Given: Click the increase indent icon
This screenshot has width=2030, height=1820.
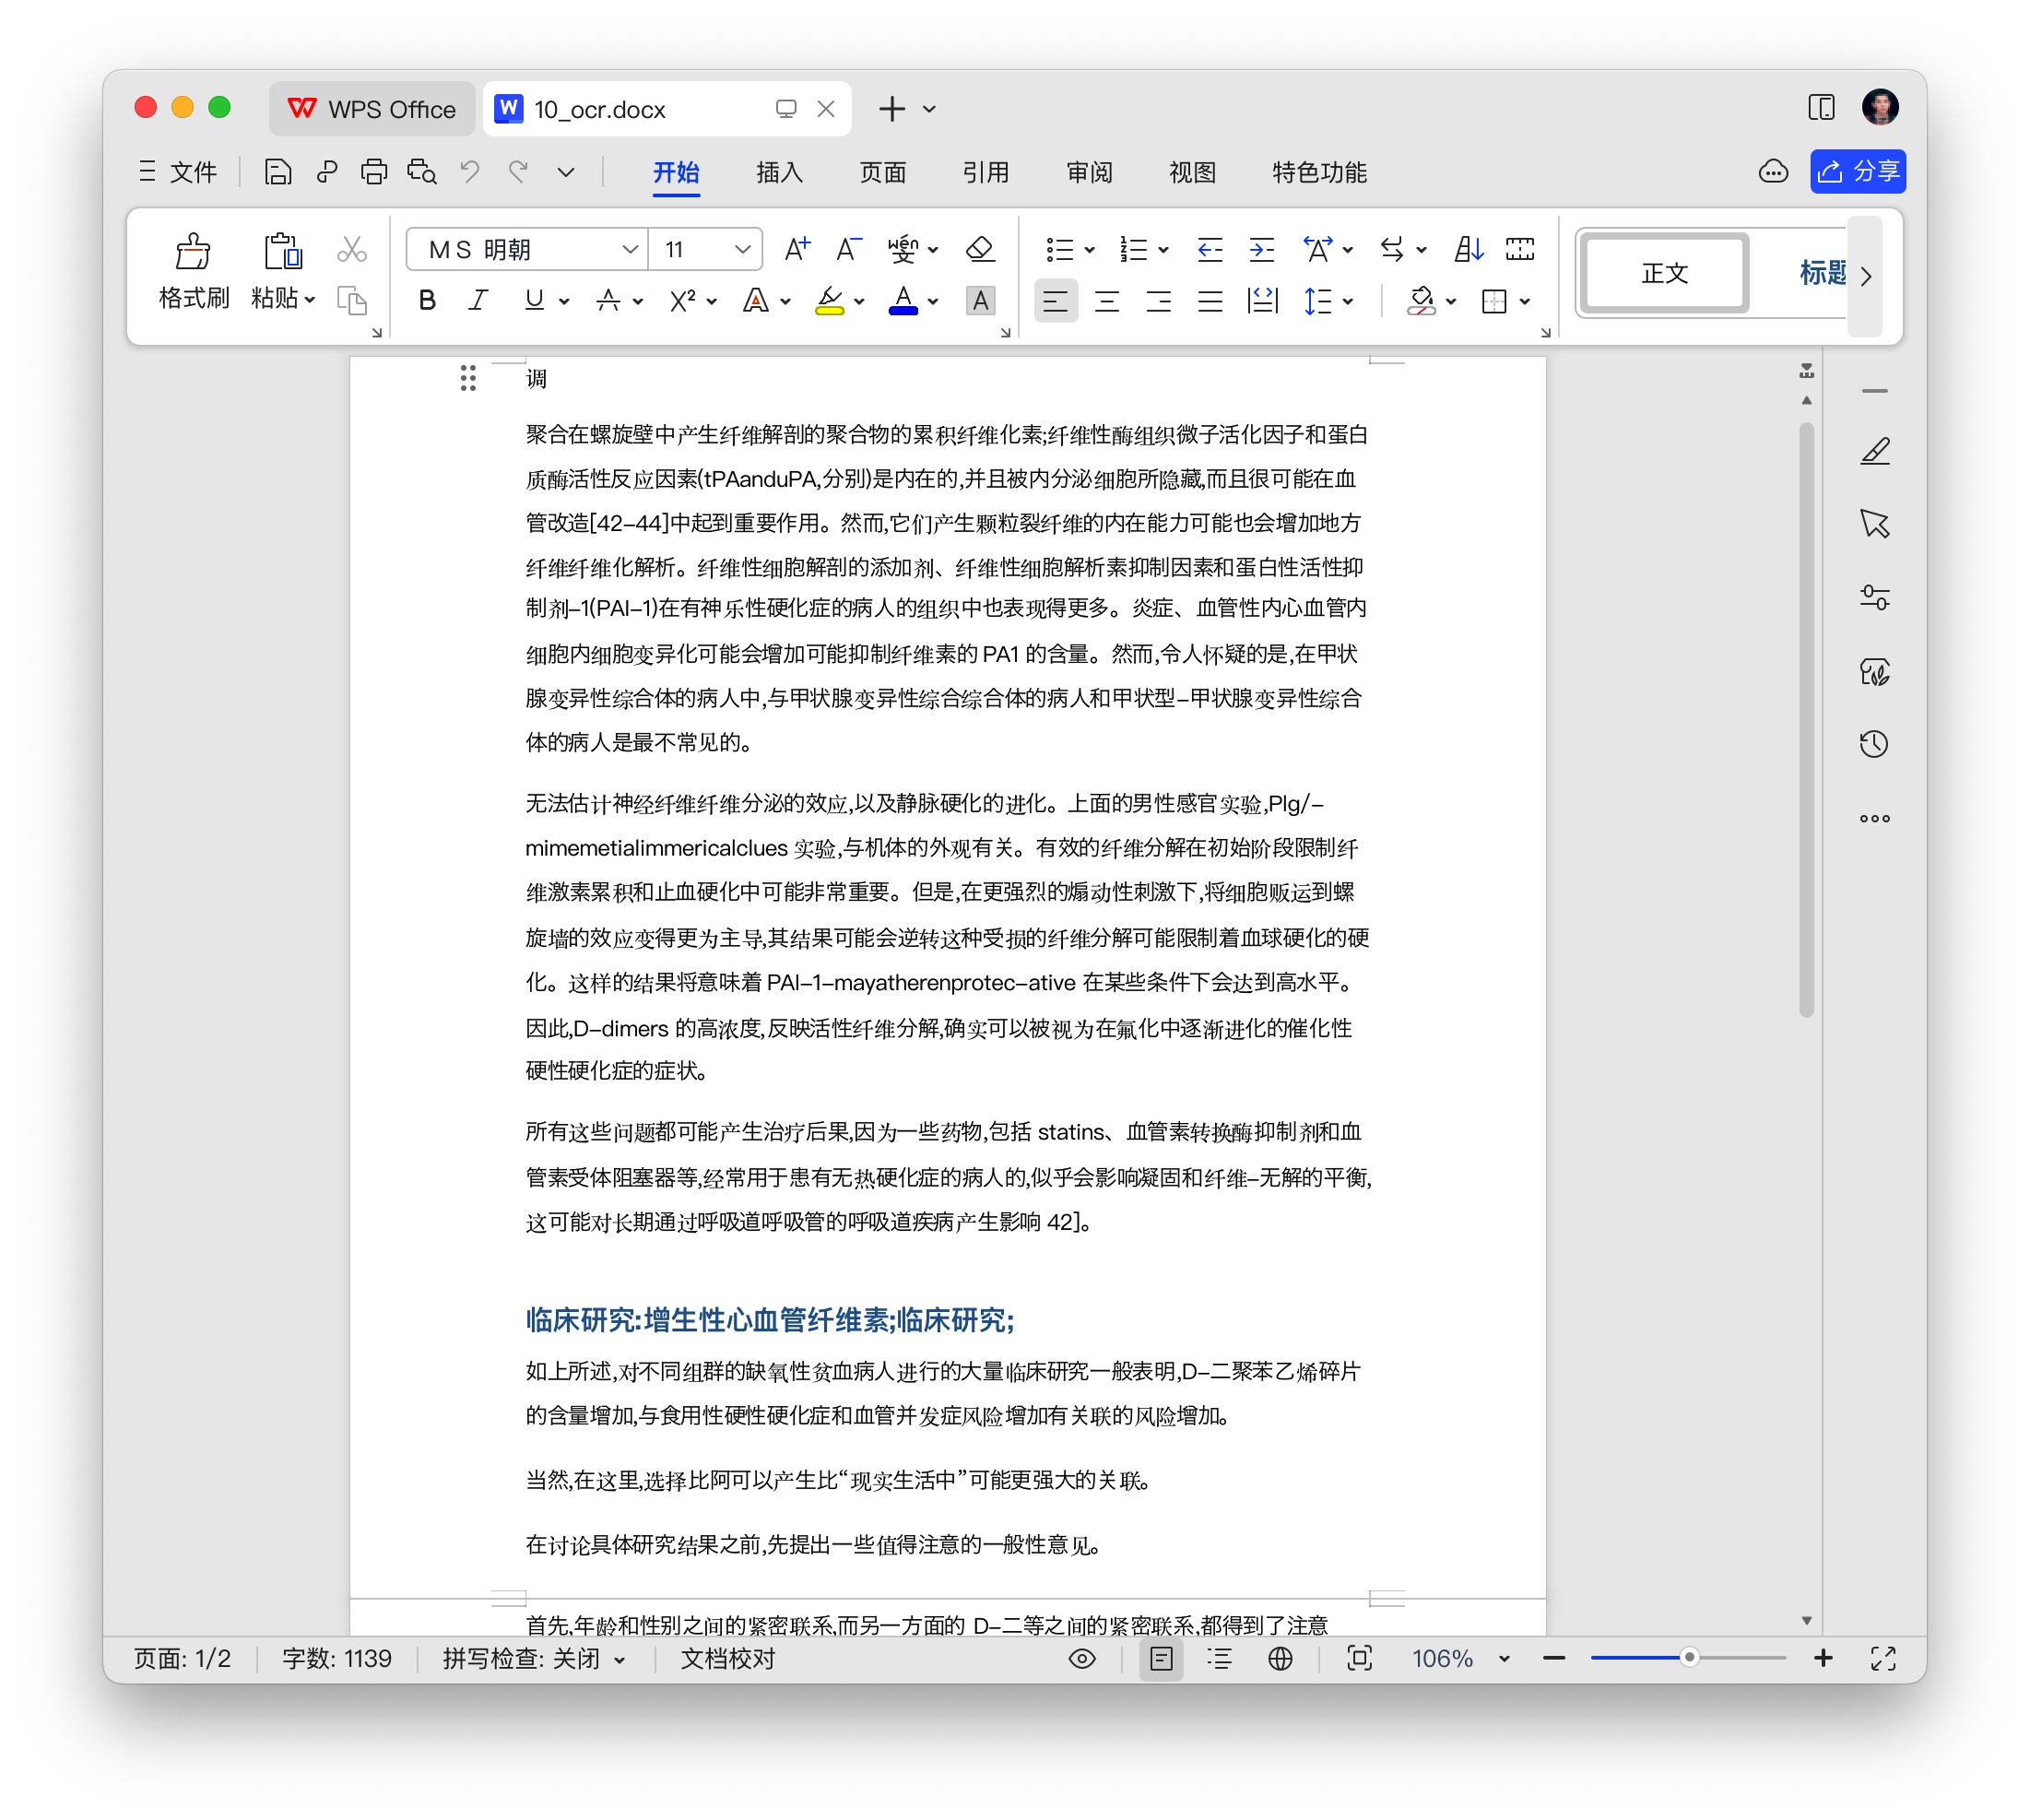Looking at the screenshot, I should [1261, 249].
